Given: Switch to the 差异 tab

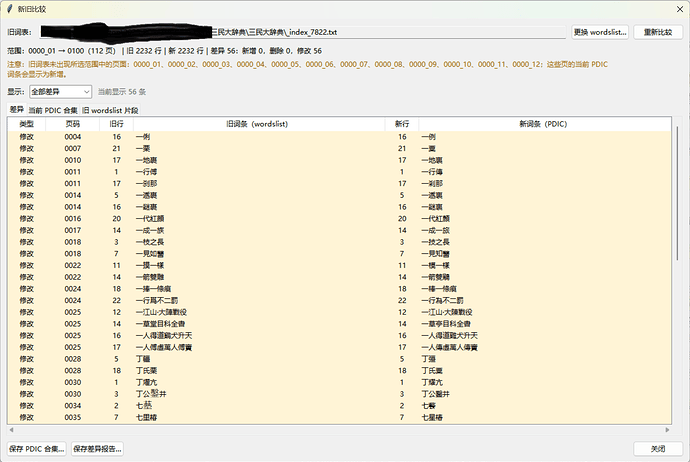Looking at the screenshot, I should [17, 109].
